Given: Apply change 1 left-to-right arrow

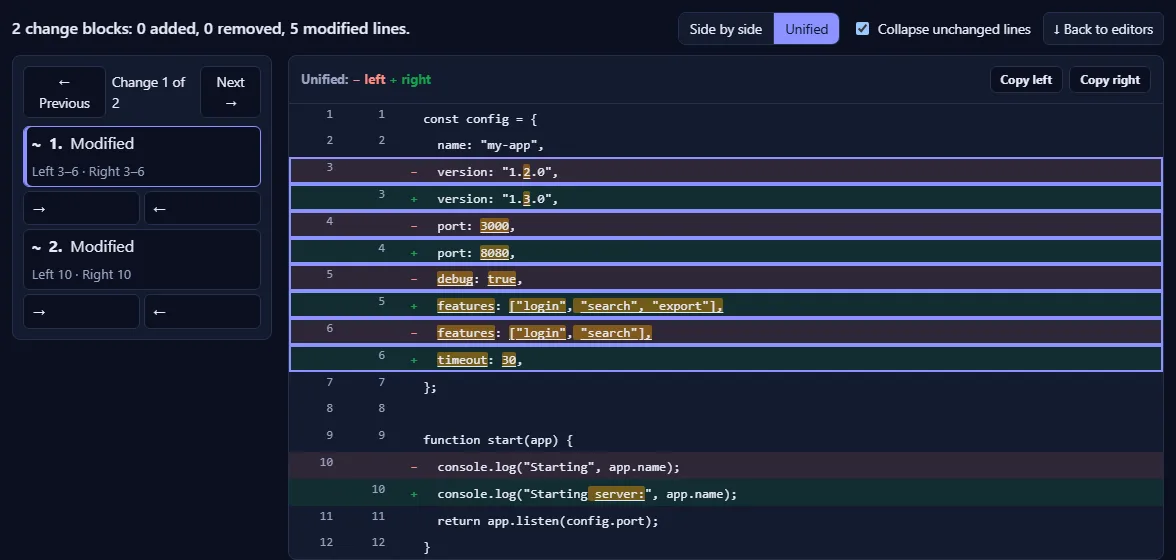Looking at the screenshot, I should [81, 208].
